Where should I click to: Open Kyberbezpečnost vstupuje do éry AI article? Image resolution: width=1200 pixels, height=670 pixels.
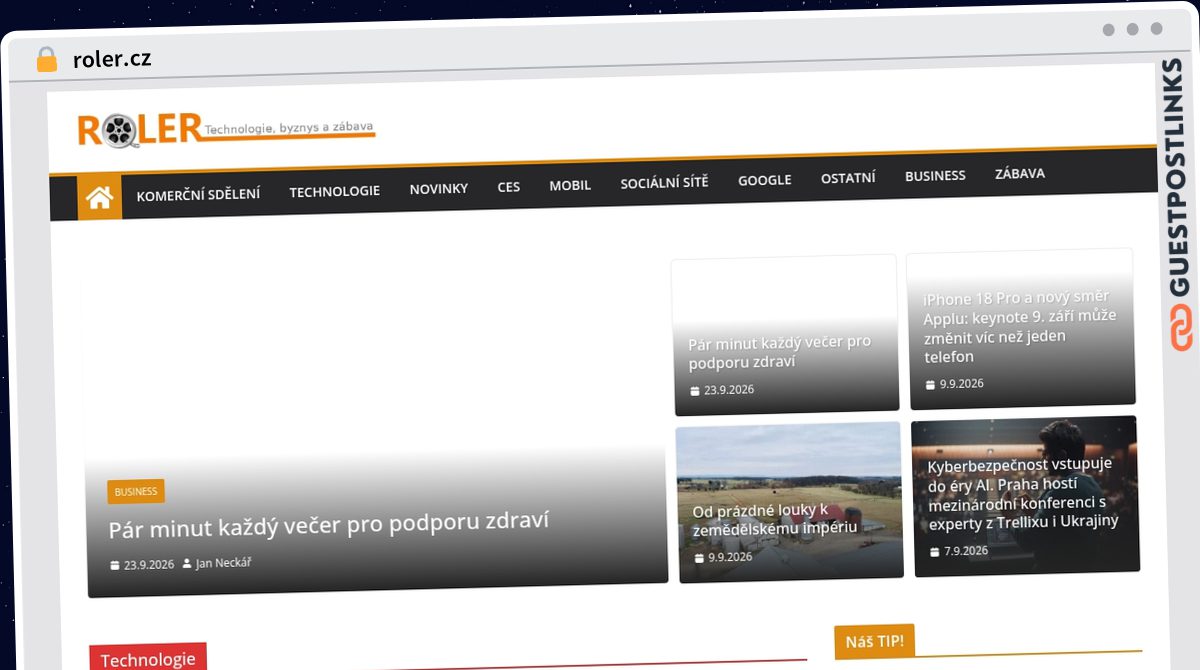[1023, 493]
